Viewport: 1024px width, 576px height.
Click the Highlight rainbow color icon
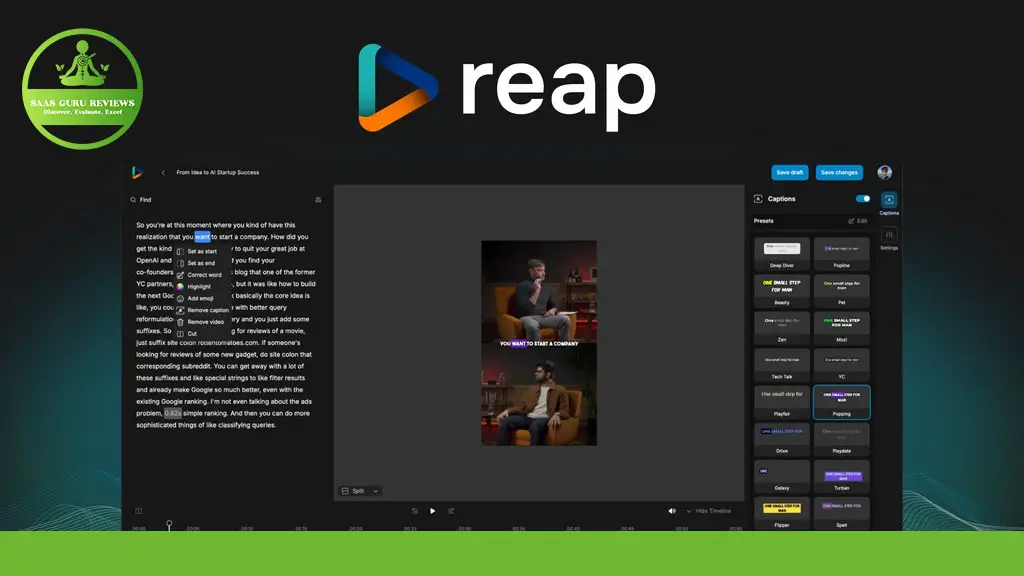click(180, 287)
